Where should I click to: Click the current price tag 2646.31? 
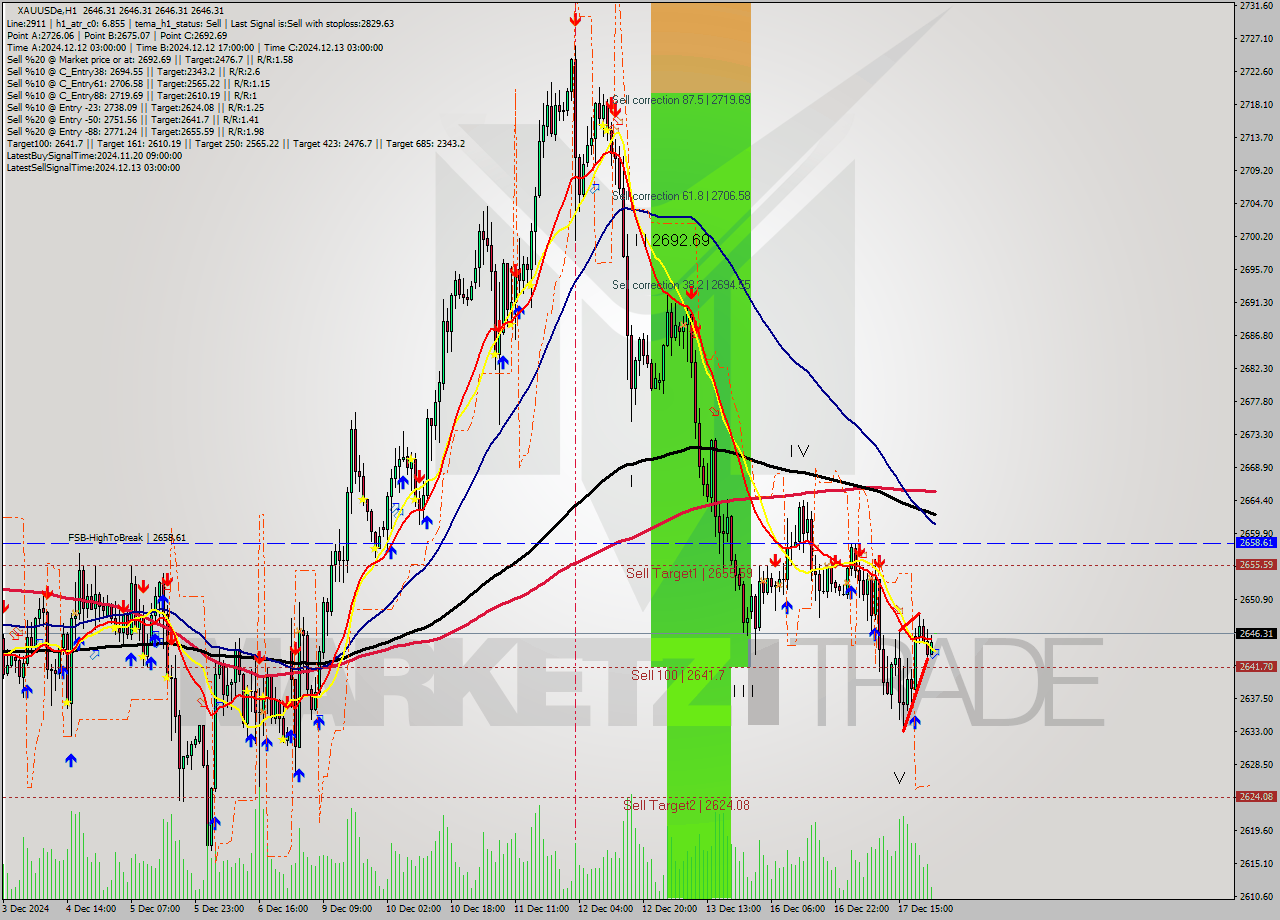coord(1256,633)
